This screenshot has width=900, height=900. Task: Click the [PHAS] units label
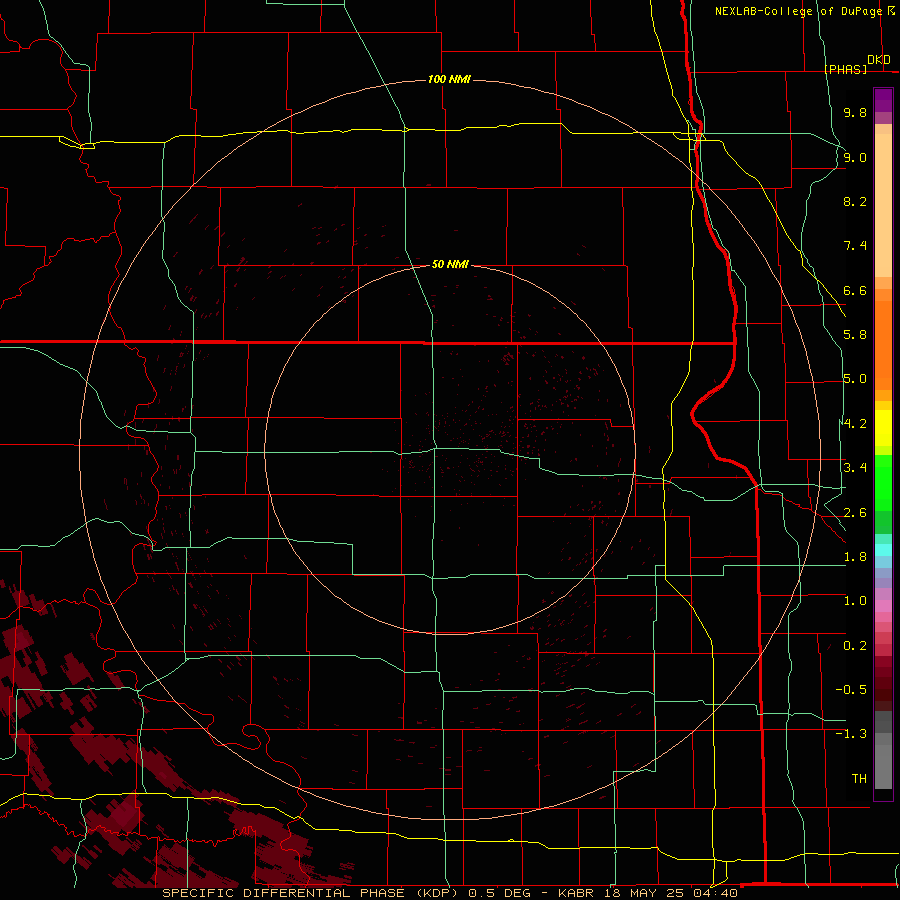coord(845,69)
